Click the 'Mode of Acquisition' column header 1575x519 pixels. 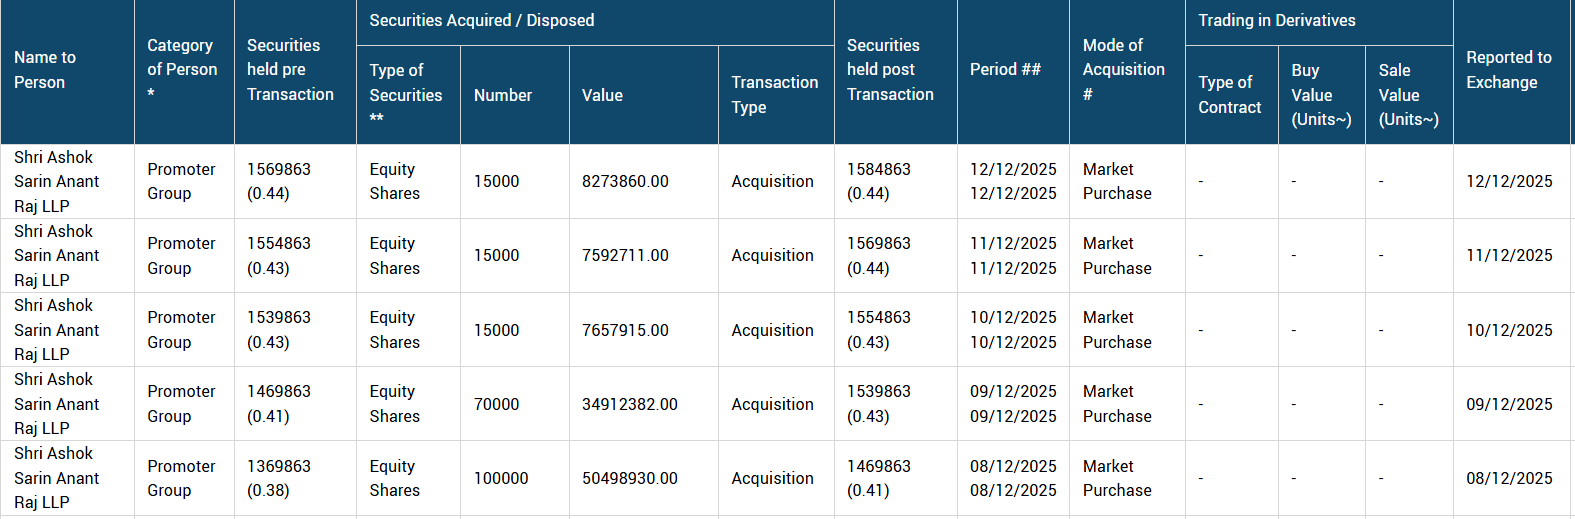[x=1123, y=70]
